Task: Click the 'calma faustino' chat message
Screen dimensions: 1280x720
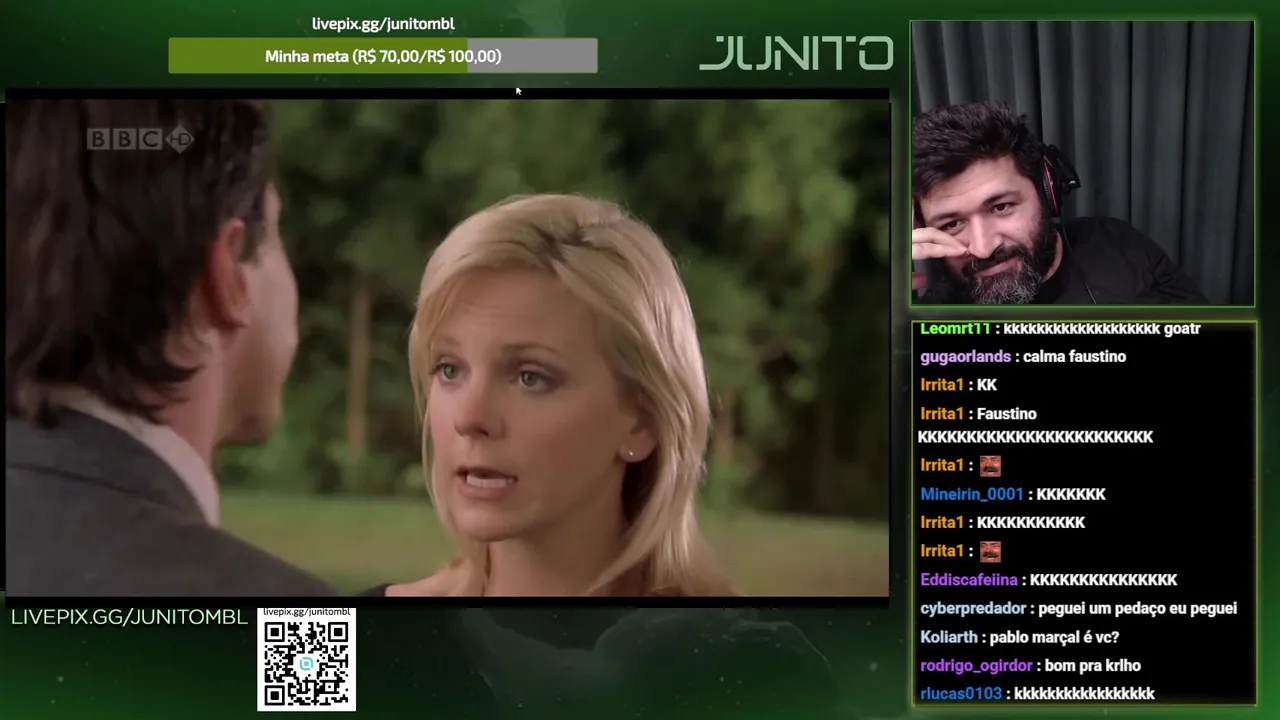Action: tap(1074, 357)
